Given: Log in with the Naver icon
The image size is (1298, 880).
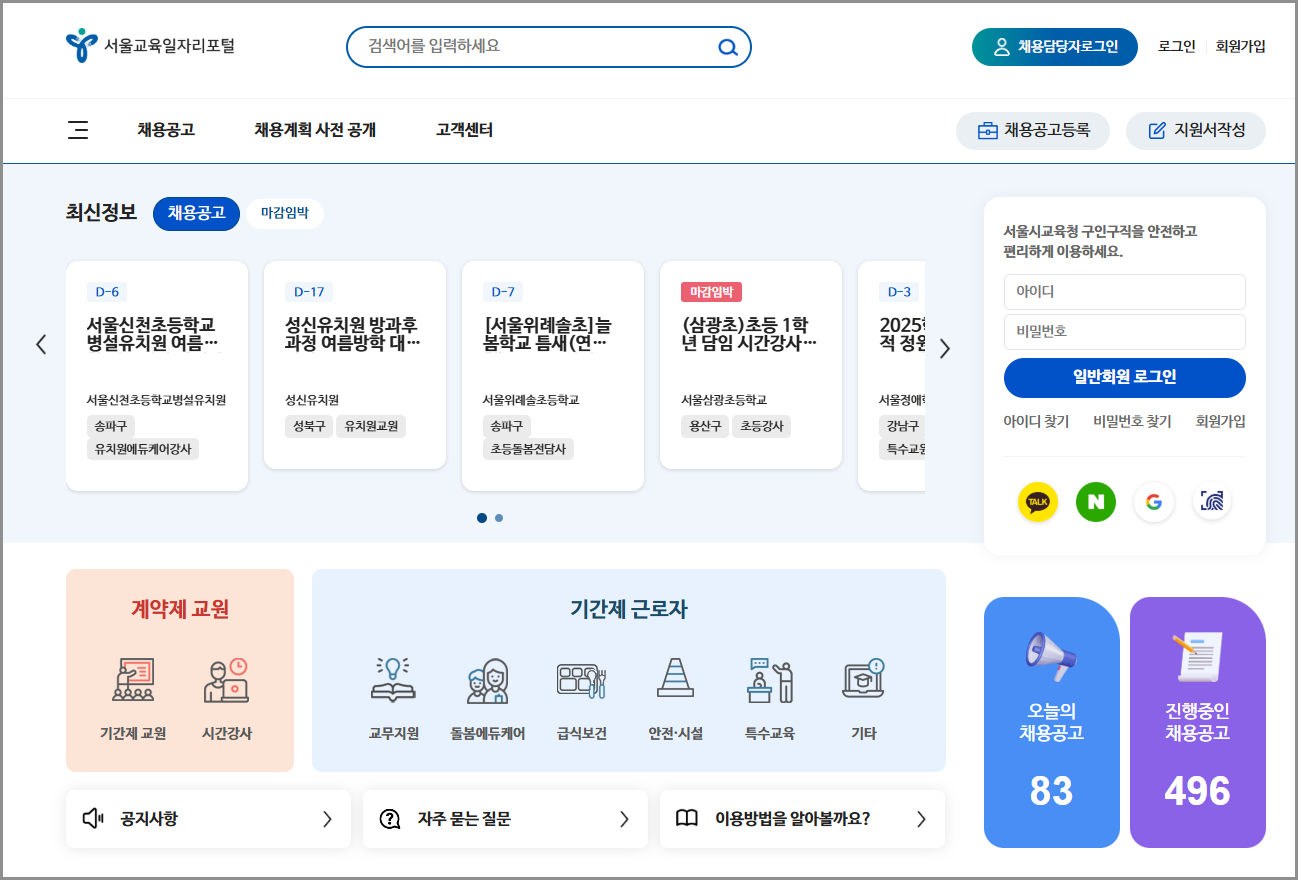Looking at the screenshot, I should 1095,502.
